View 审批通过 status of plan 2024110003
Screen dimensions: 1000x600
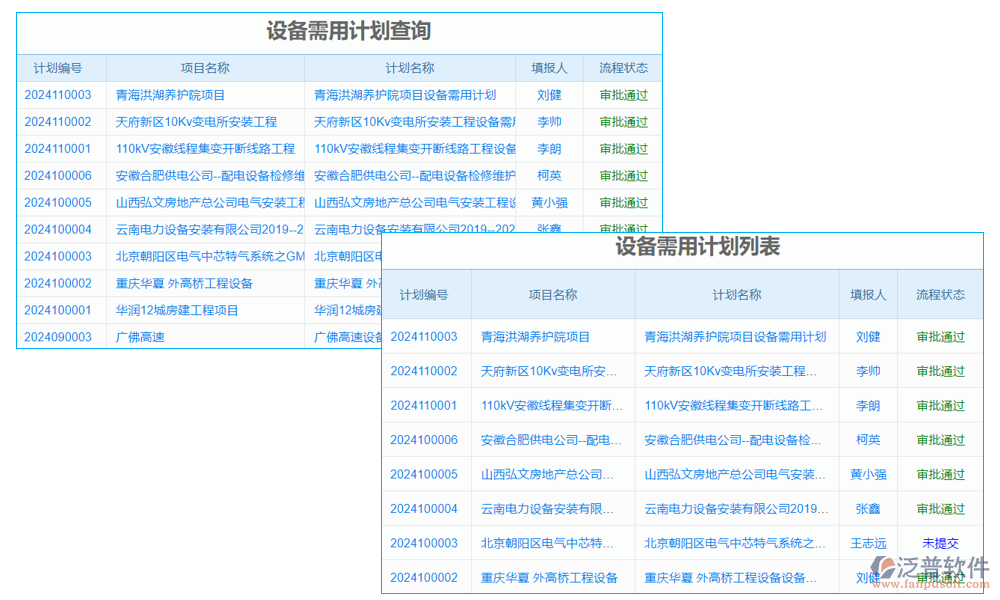pyautogui.click(x=624, y=95)
